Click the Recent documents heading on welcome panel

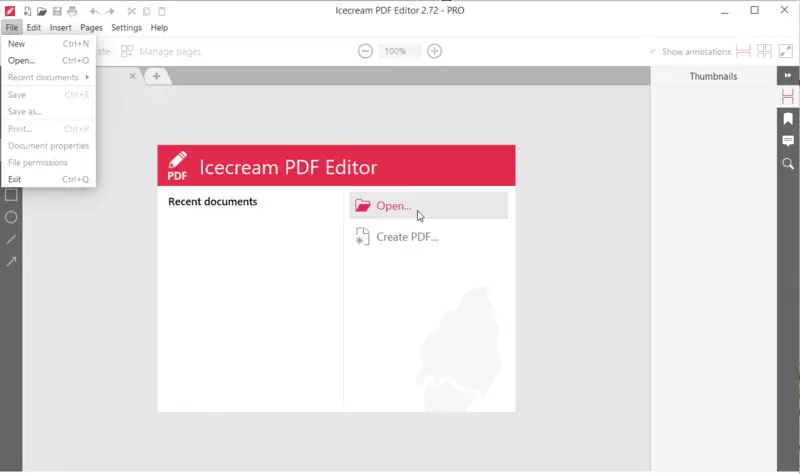click(x=213, y=202)
